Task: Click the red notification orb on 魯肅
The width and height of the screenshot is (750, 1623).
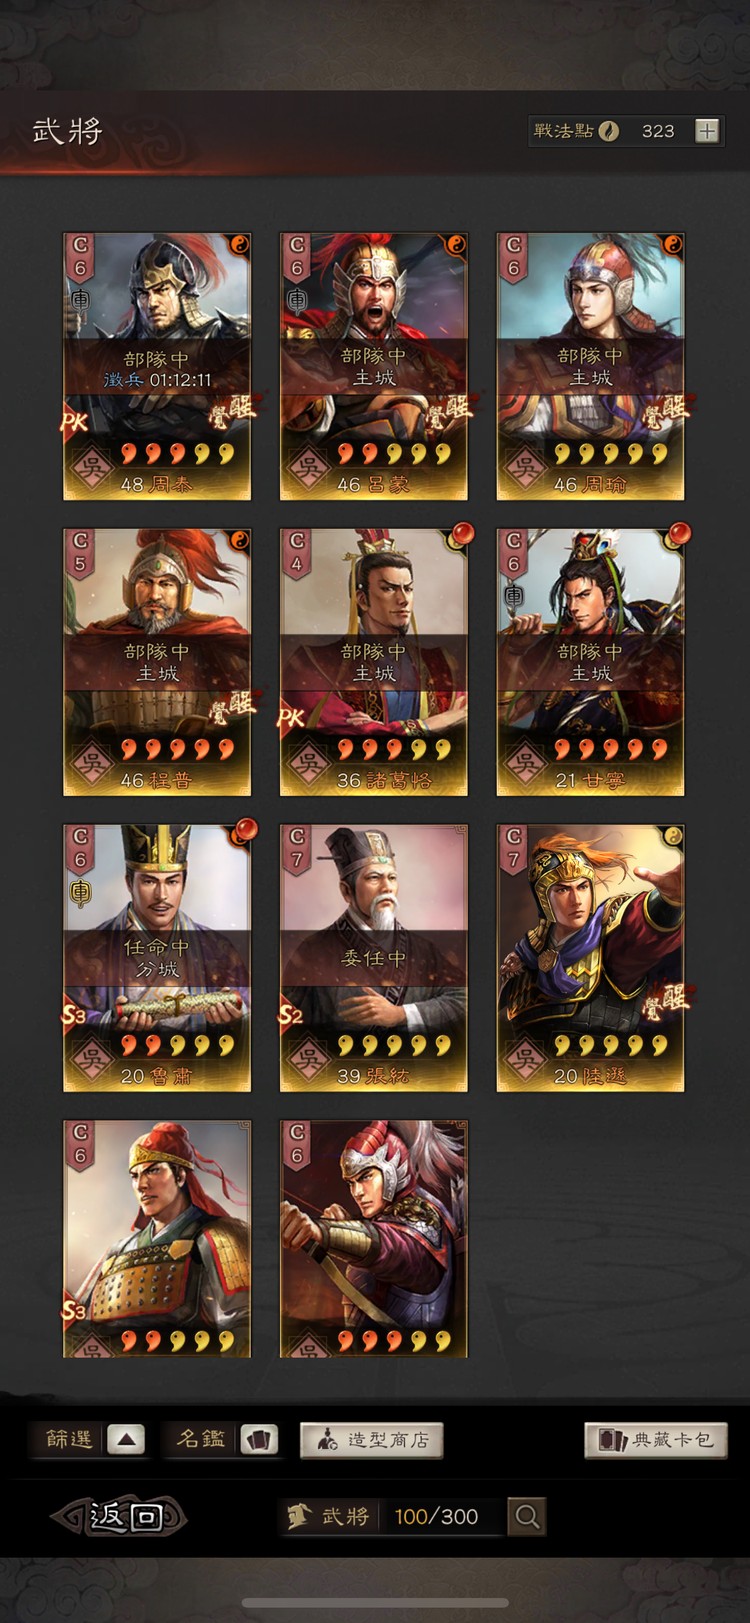Action: click(x=245, y=830)
